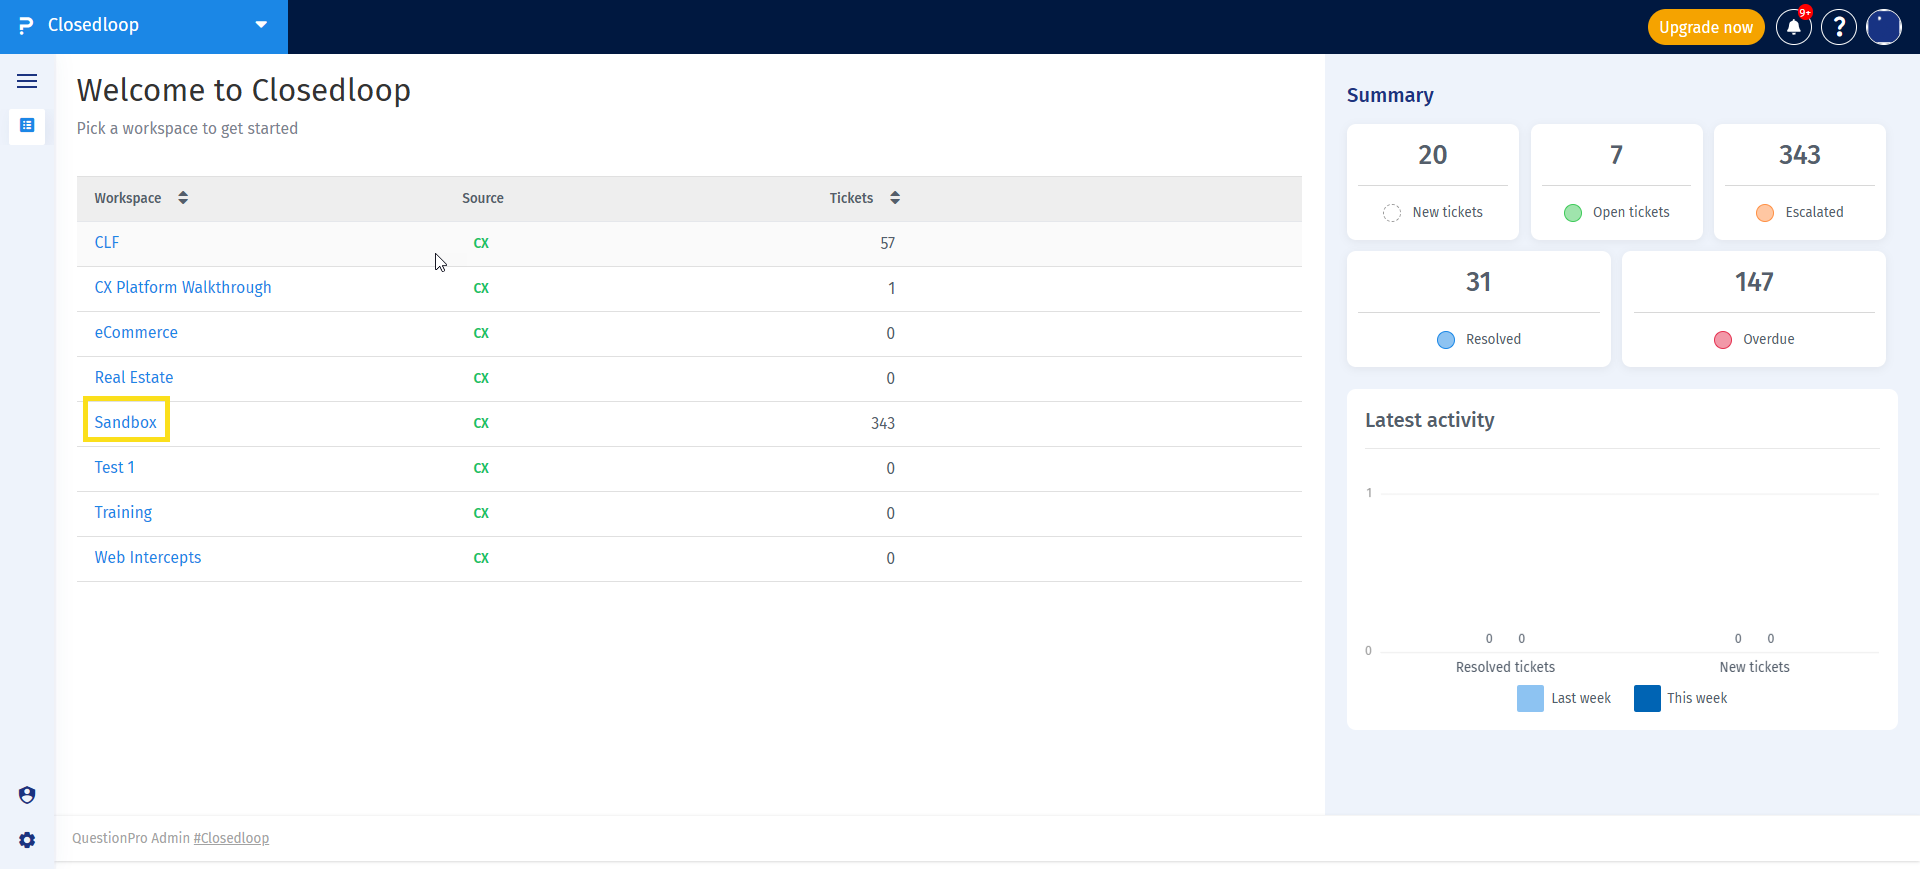Screen dimensions: 1920x869
Task: Click the New tickets summary card
Action: tap(1432, 182)
